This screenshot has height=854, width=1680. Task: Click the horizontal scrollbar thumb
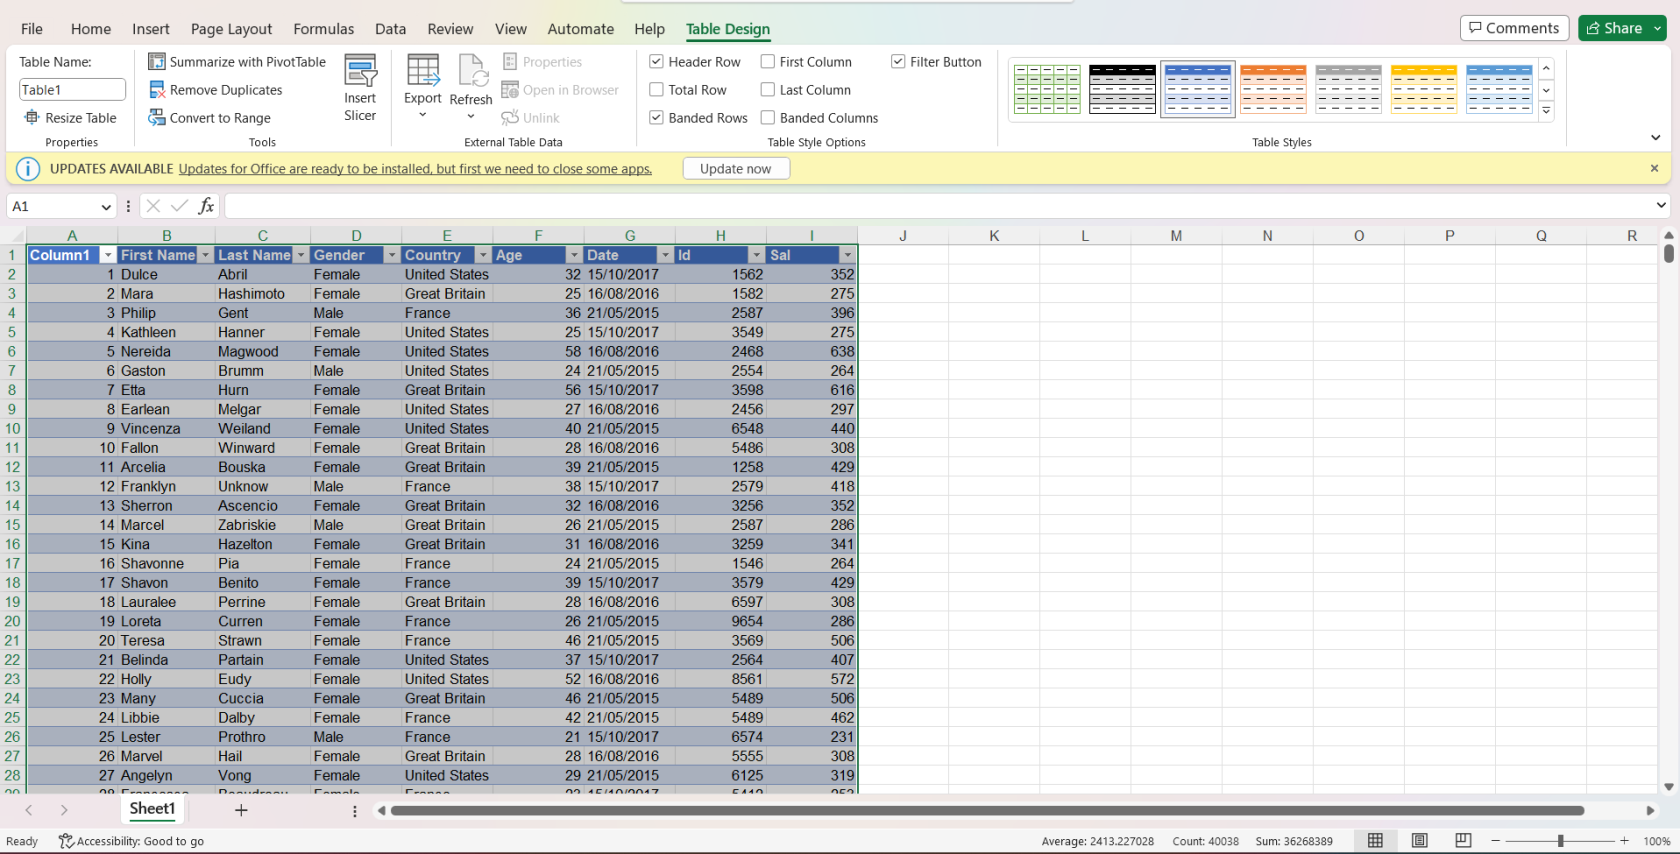point(987,811)
